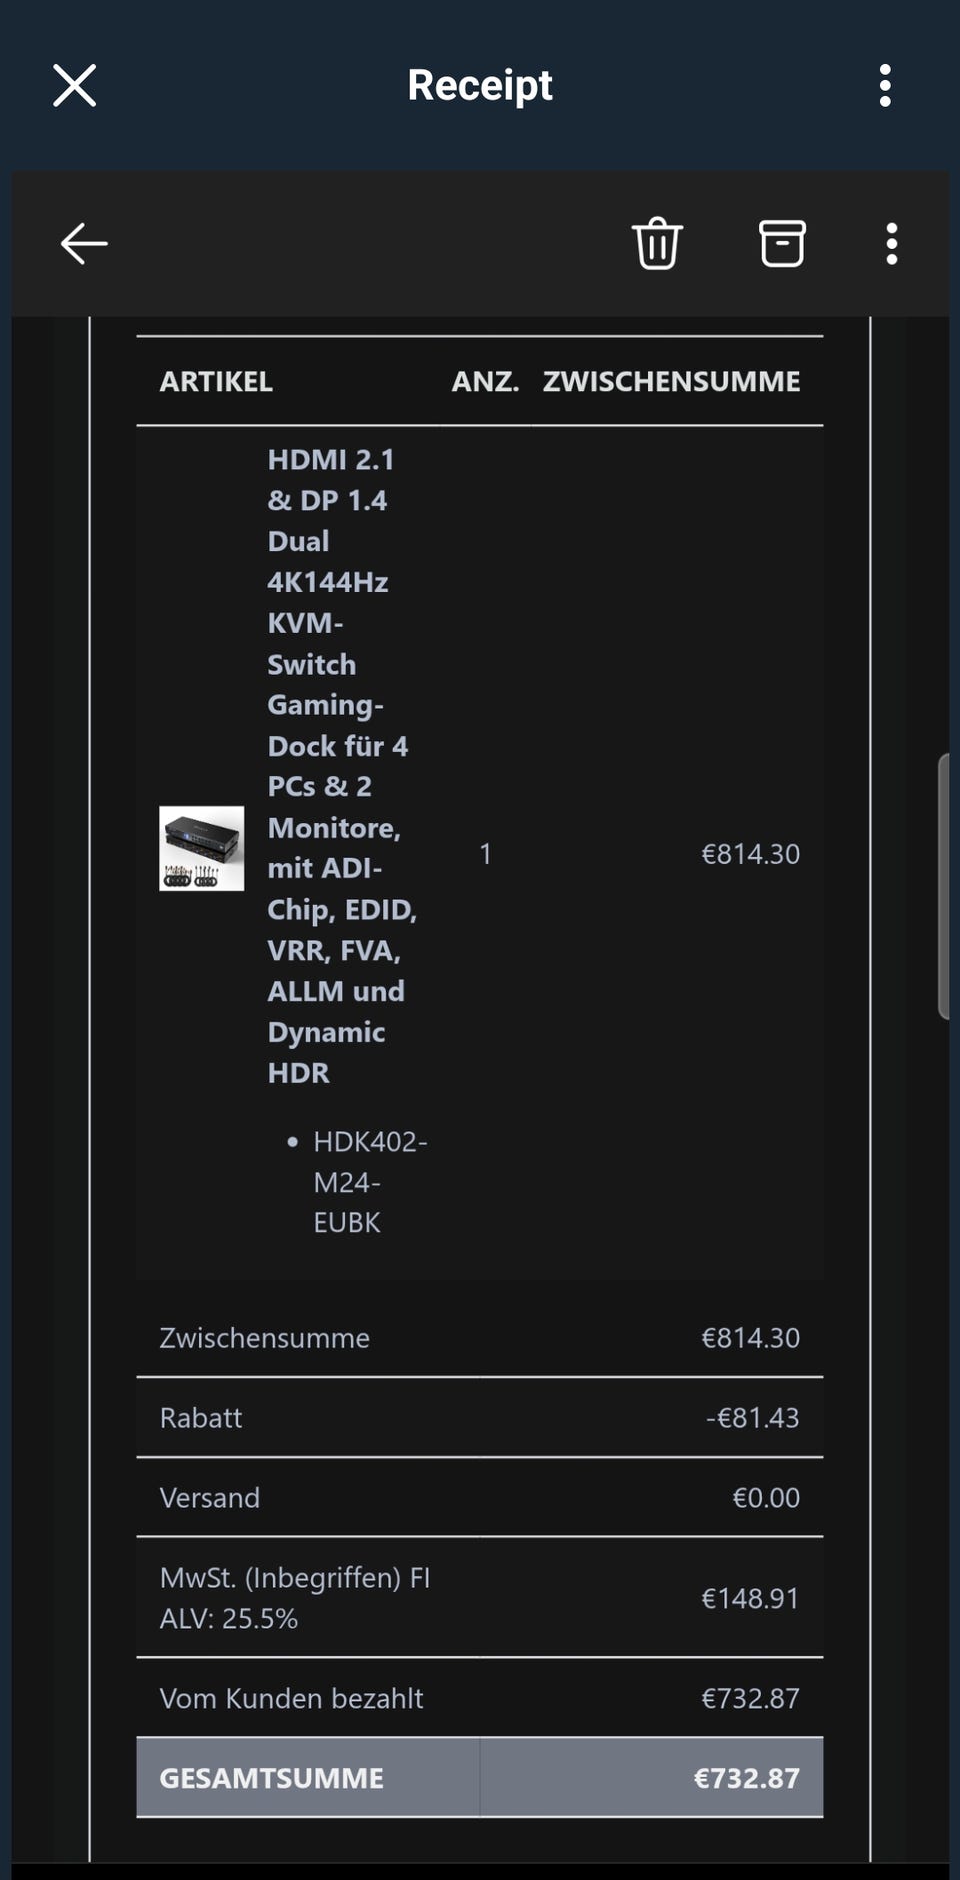Select the Rabatt discount row
Image resolution: width=960 pixels, height=1880 pixels.
(480, 1417)
